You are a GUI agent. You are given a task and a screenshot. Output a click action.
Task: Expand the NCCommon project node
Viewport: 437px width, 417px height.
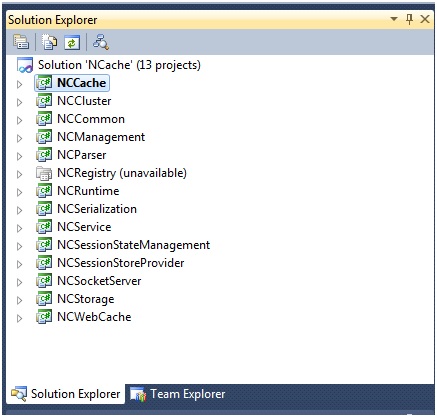pyautogui.click(x=19, y=120)
